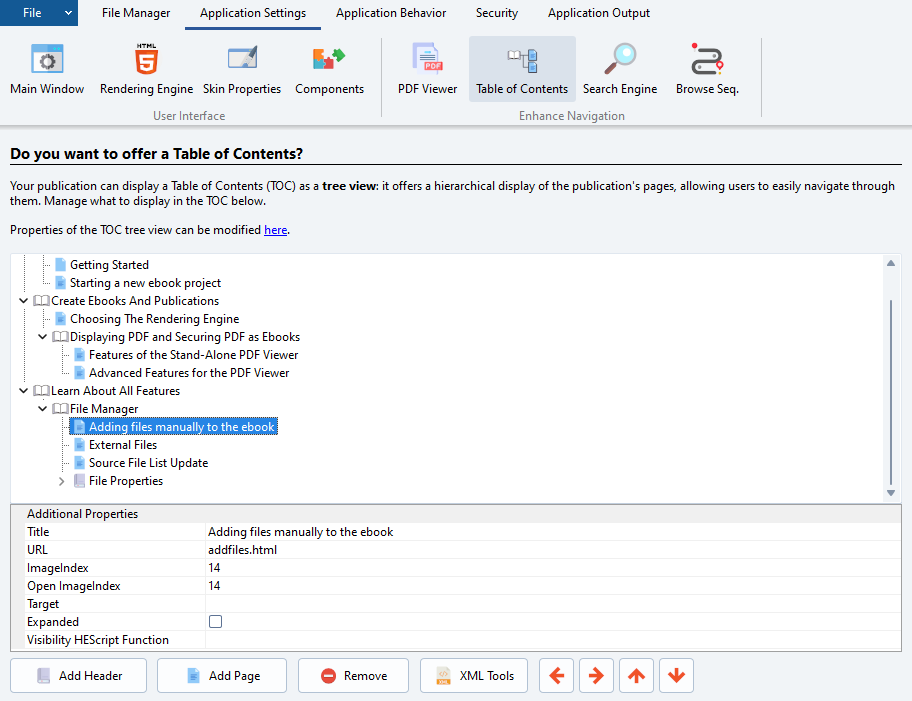
Task: Switch to the Application Behavior tab
Action: point(391,13)
